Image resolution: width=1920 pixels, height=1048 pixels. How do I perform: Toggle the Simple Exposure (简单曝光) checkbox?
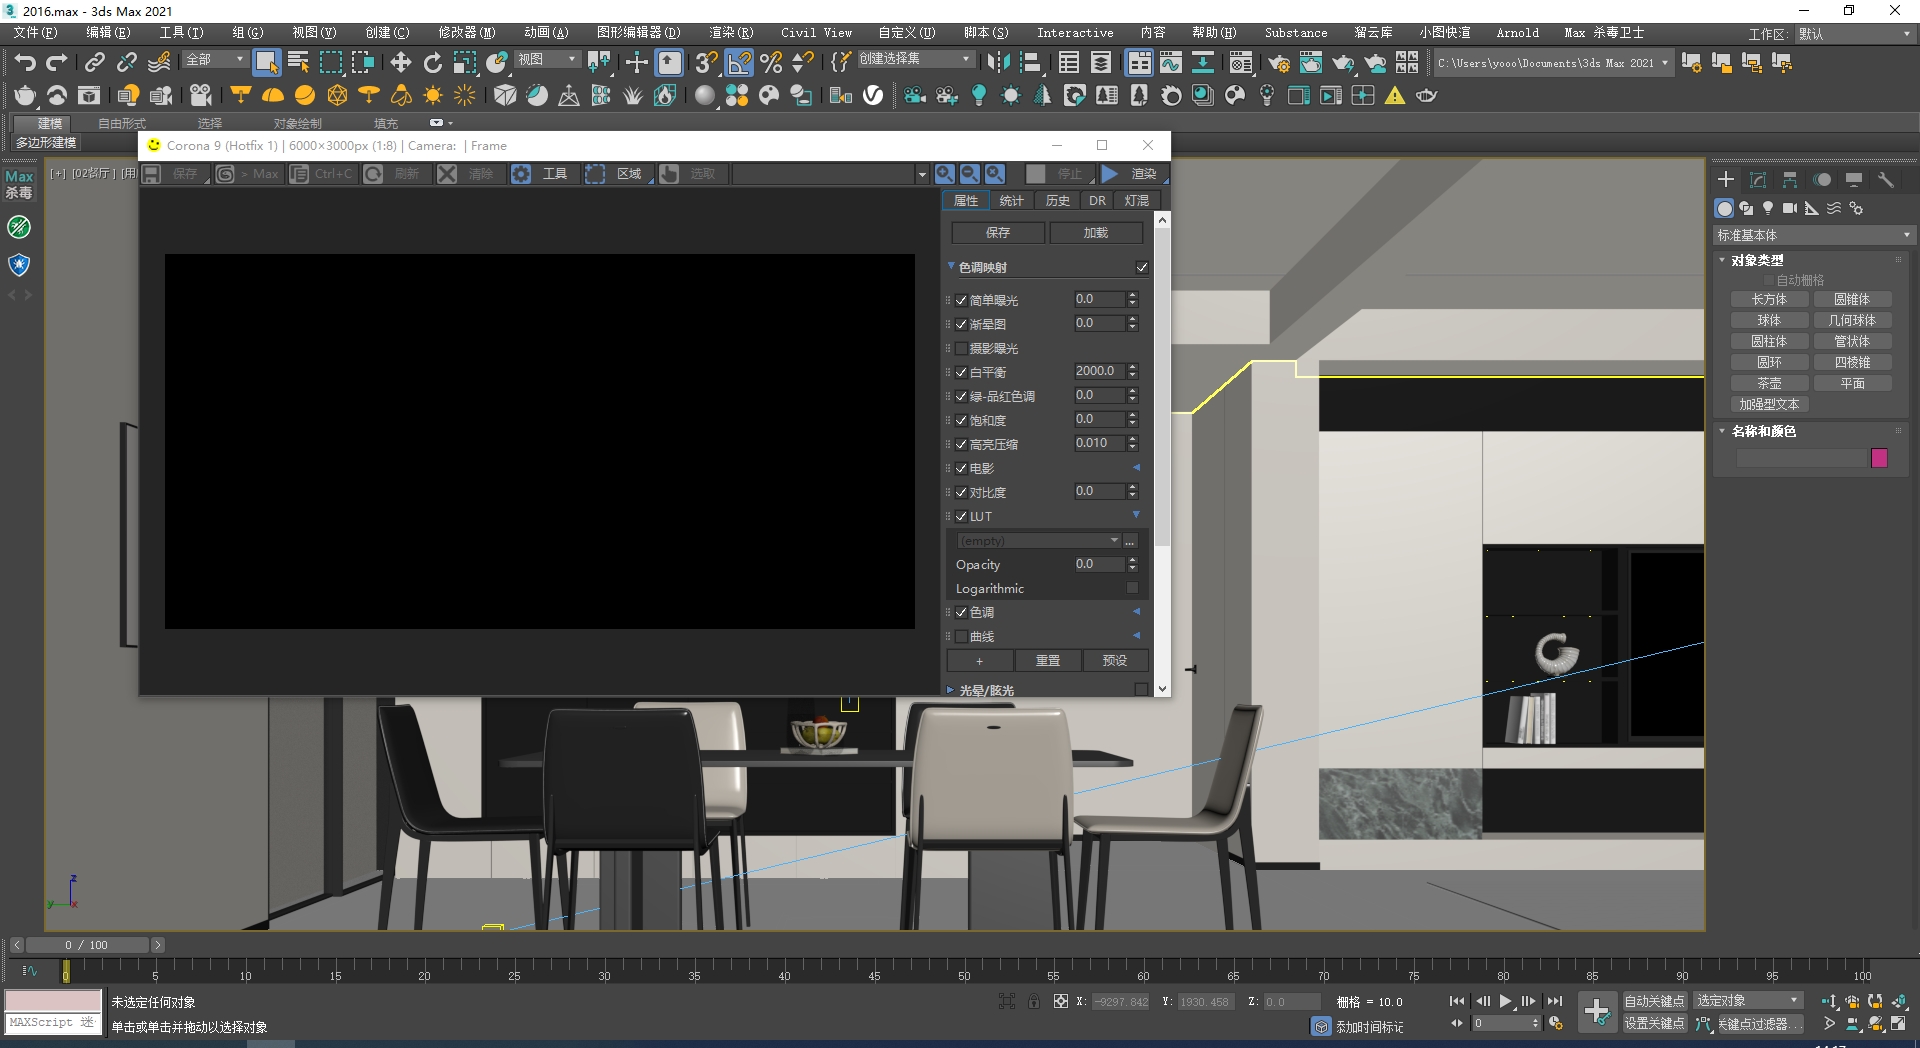(961, 300)
